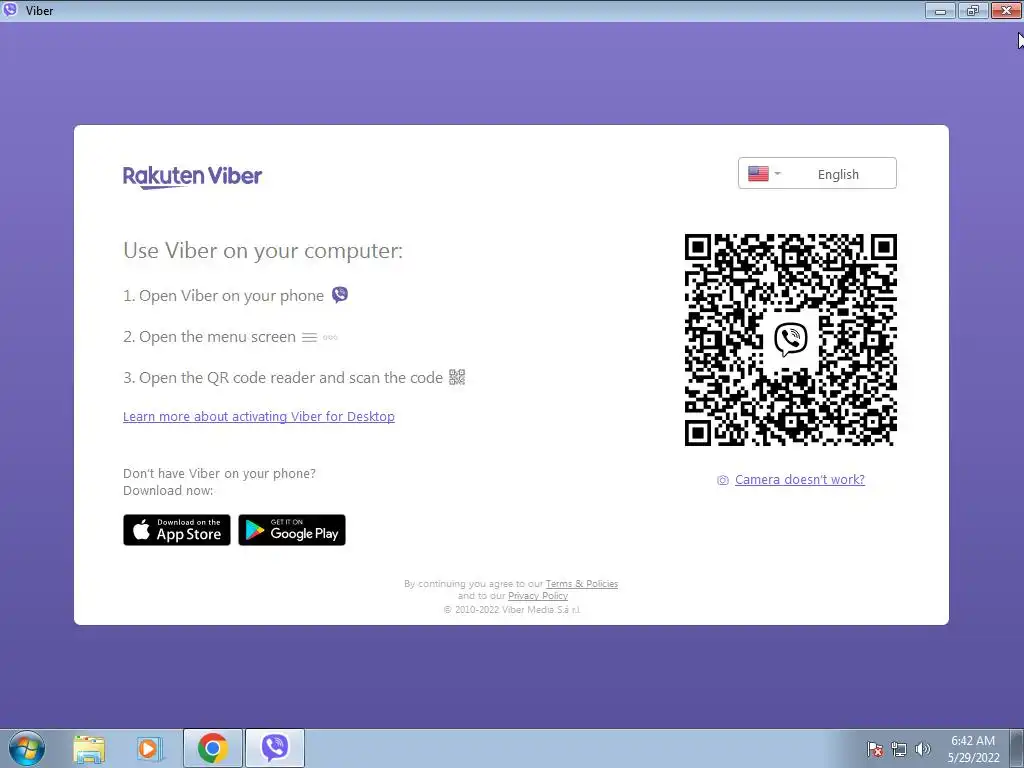Open the Camera doesn't work? link
Screen dimensions: 1024x768
799,479
